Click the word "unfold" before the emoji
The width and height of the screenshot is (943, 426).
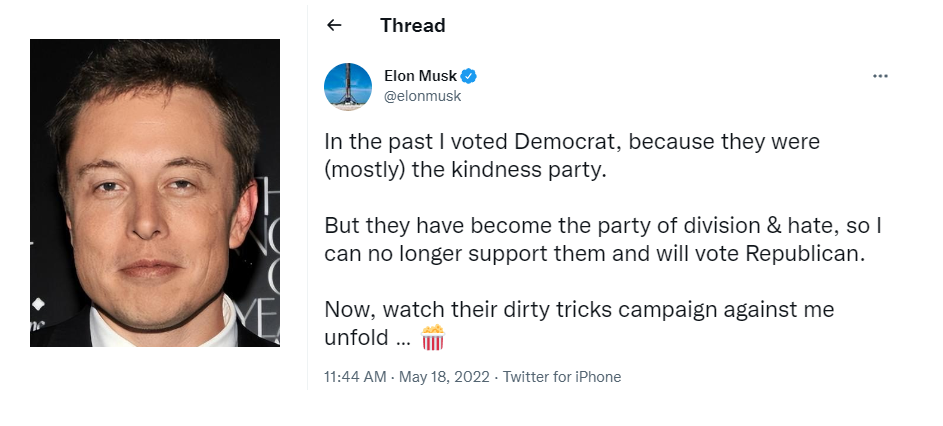coord(356,338)
